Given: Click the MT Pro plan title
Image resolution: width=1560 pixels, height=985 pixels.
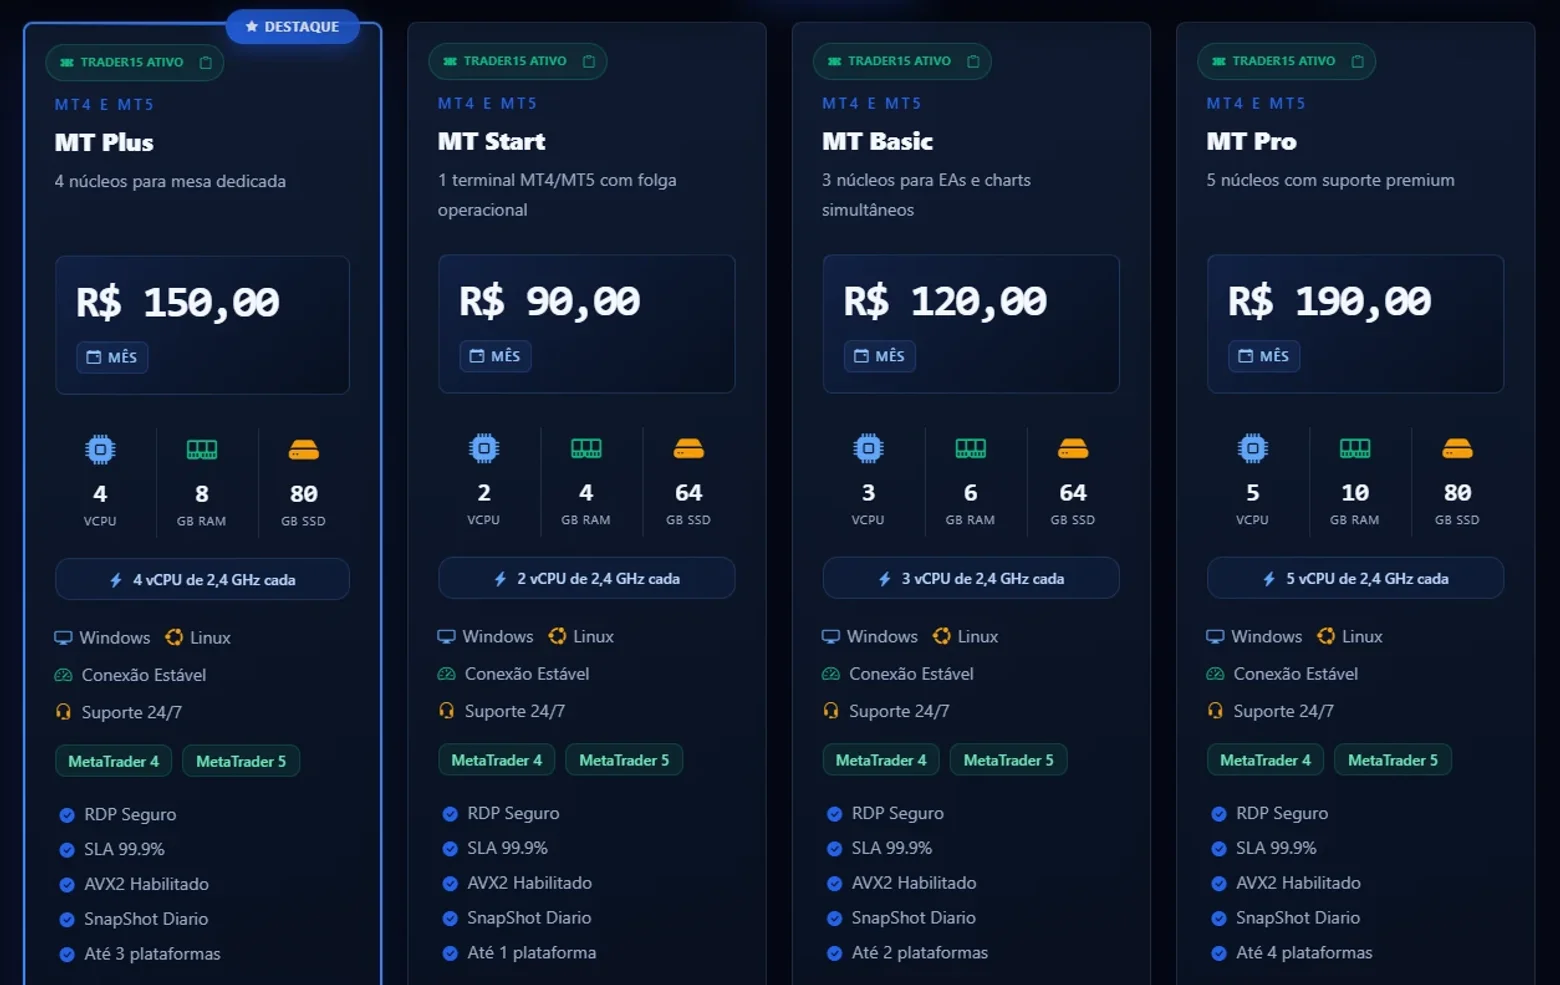Looking at the screenshot, I should pyautogui.click(x=1251, y=142).
